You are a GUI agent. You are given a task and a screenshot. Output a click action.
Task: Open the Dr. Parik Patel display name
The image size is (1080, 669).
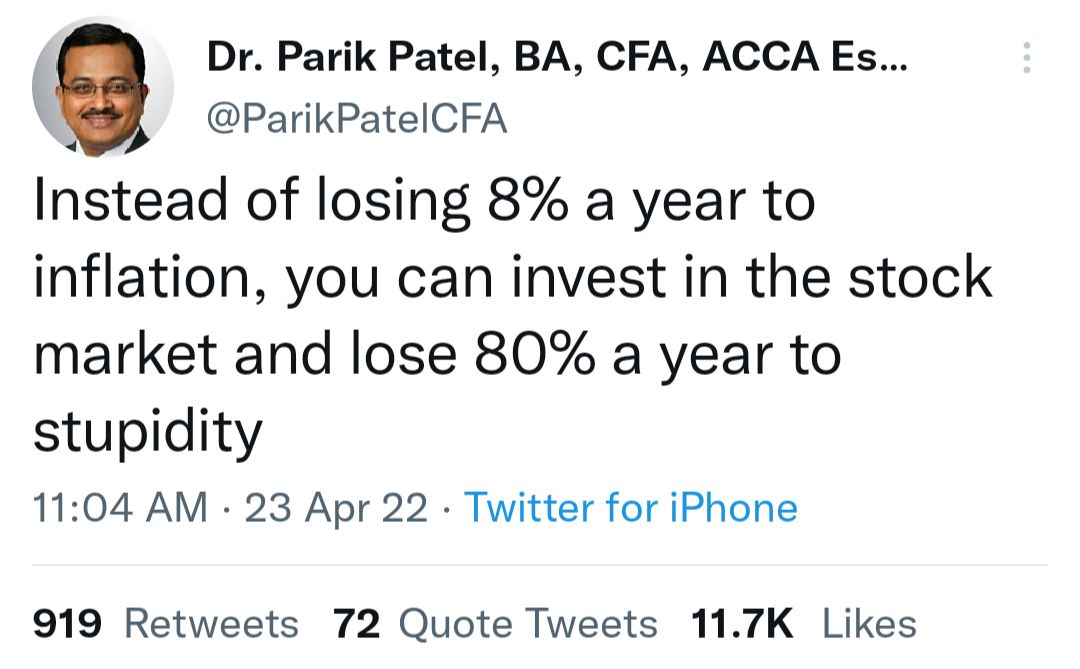tap(556, 59)
